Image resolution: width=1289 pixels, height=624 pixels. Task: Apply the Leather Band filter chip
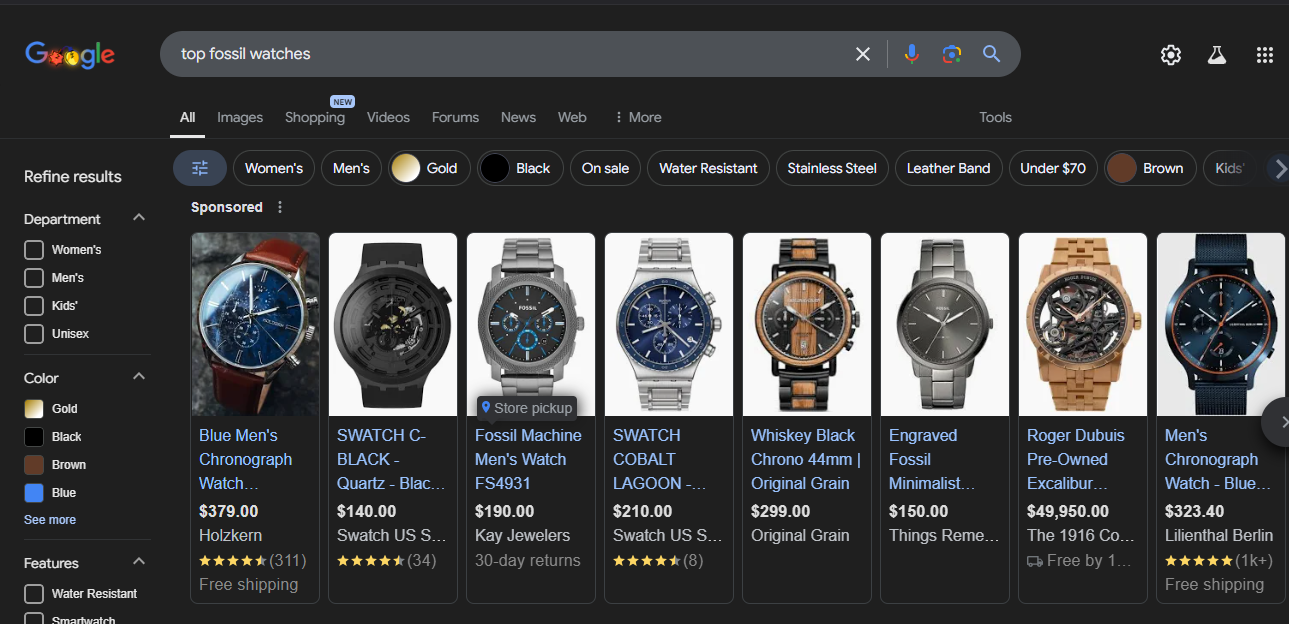(x=948, y=168)
